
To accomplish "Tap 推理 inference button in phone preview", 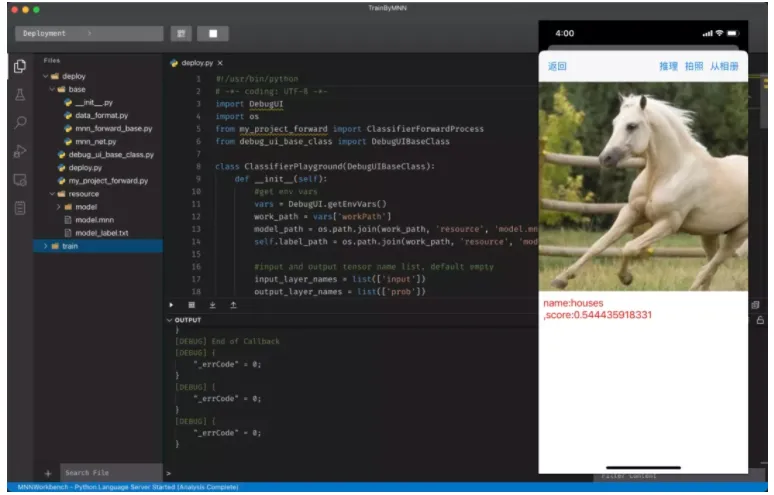I will 668,66.
